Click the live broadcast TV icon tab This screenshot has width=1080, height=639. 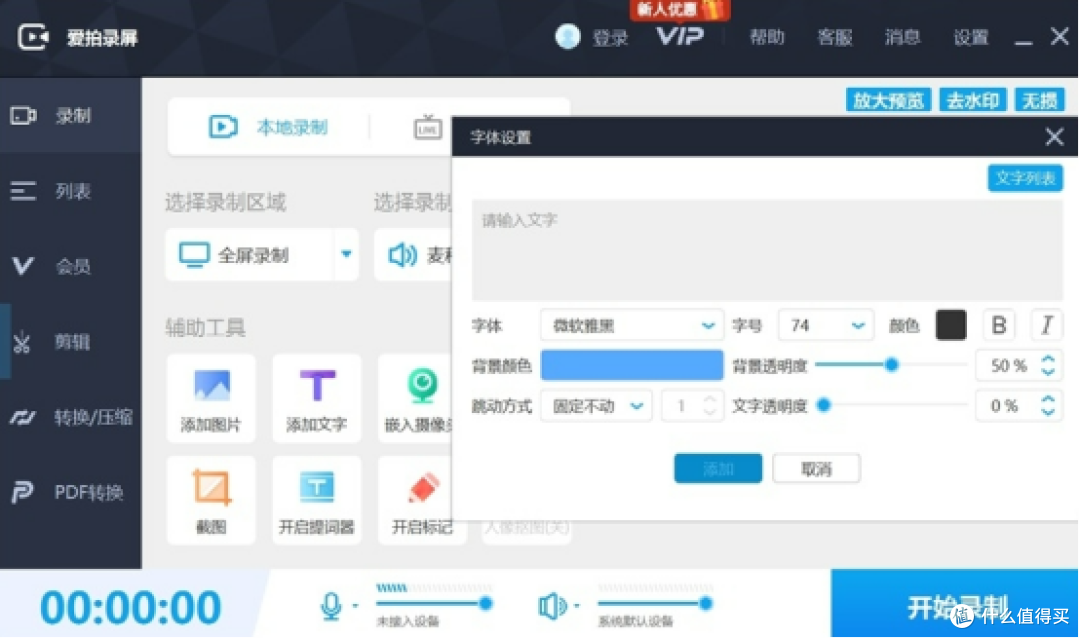coord(428,127)
